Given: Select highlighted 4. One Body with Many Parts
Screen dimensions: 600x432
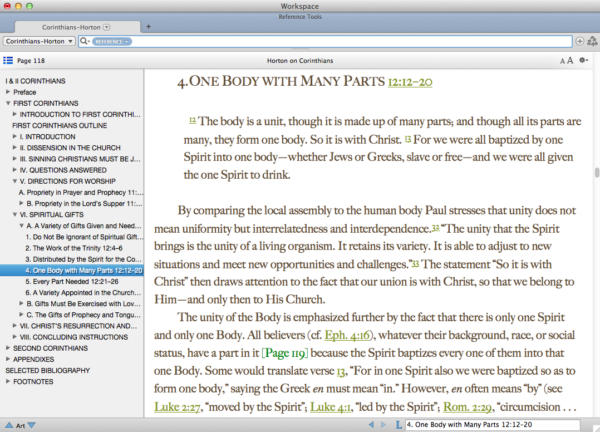Looking at the screenshot, I should (72, 270).
